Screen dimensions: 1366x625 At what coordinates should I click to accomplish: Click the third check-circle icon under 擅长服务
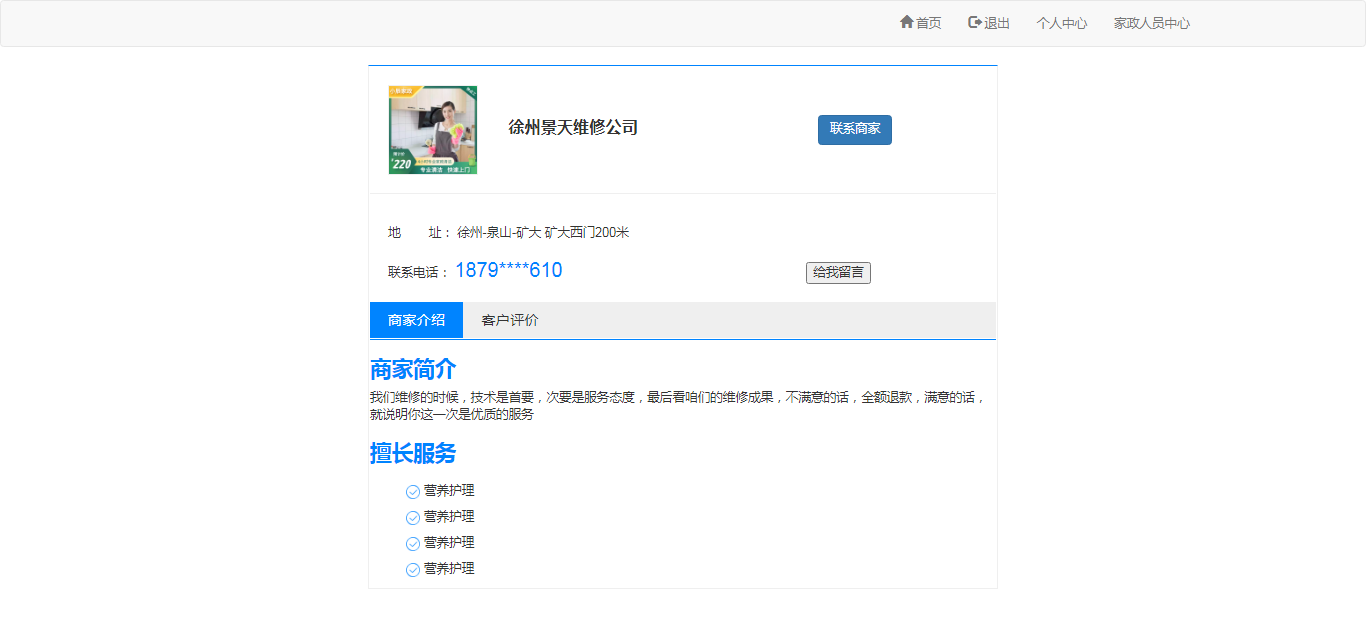click(x=412, y=543)
